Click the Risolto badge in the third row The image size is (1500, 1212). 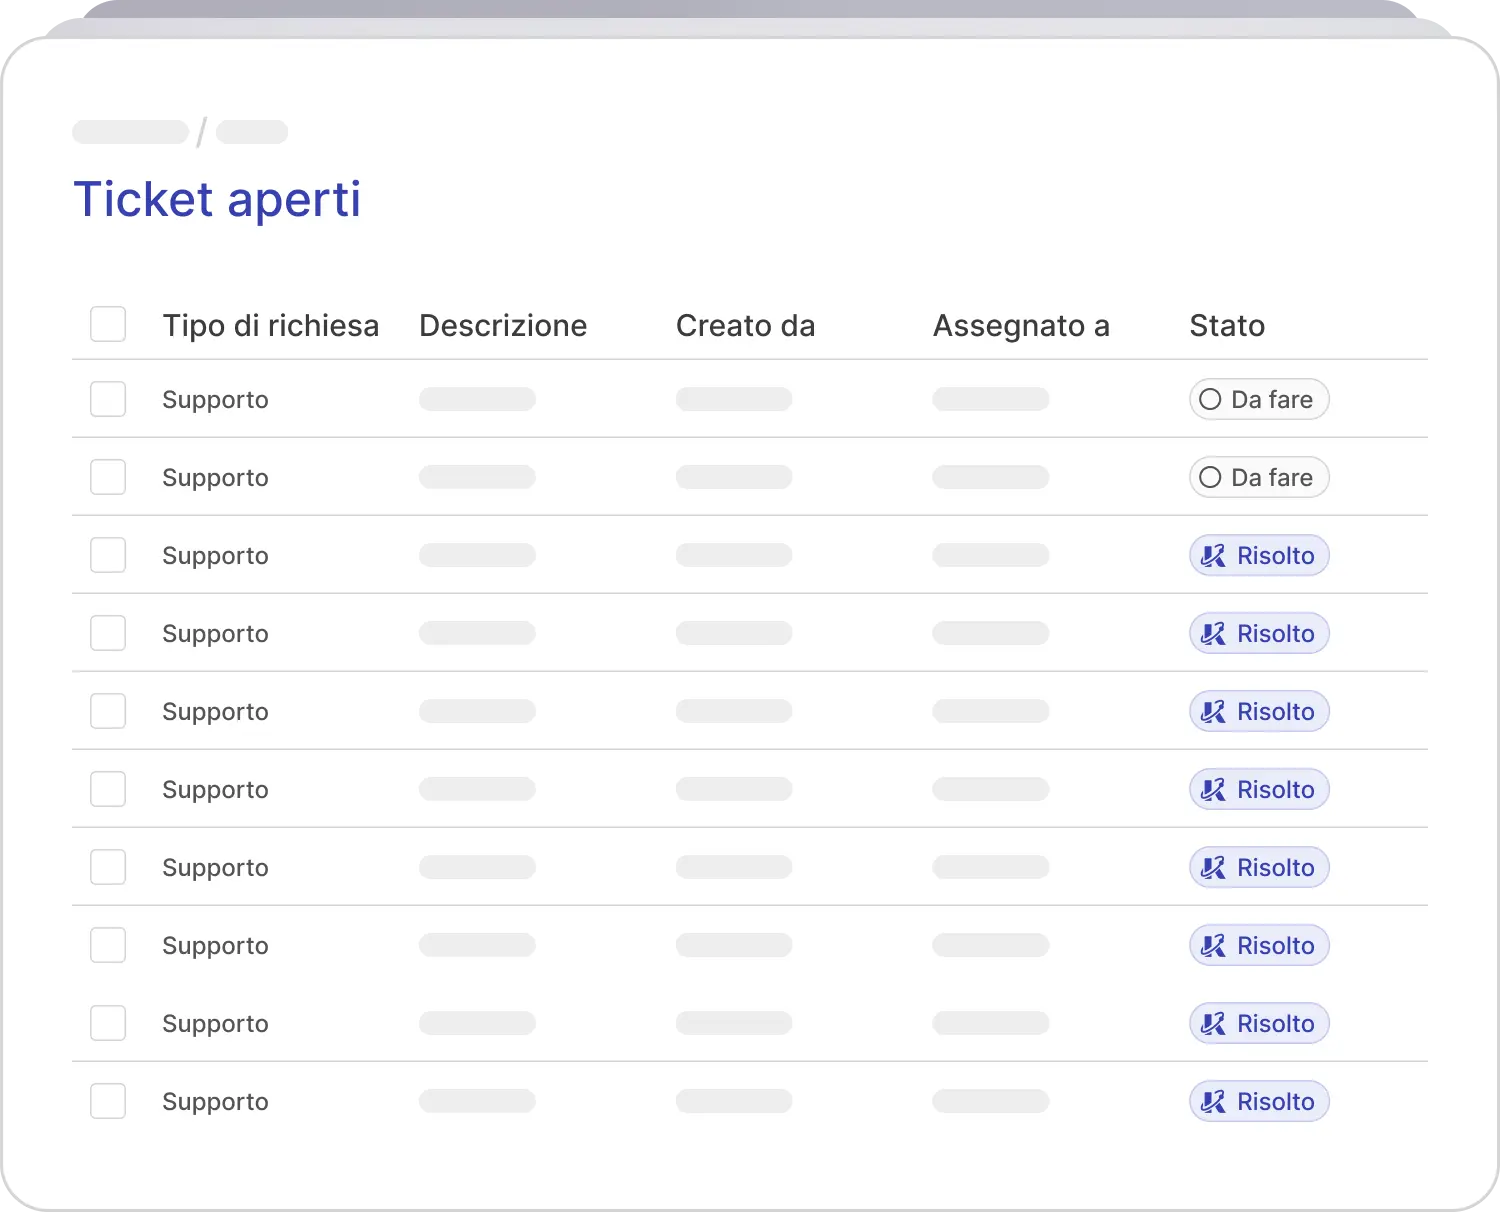coord(1259,555)
